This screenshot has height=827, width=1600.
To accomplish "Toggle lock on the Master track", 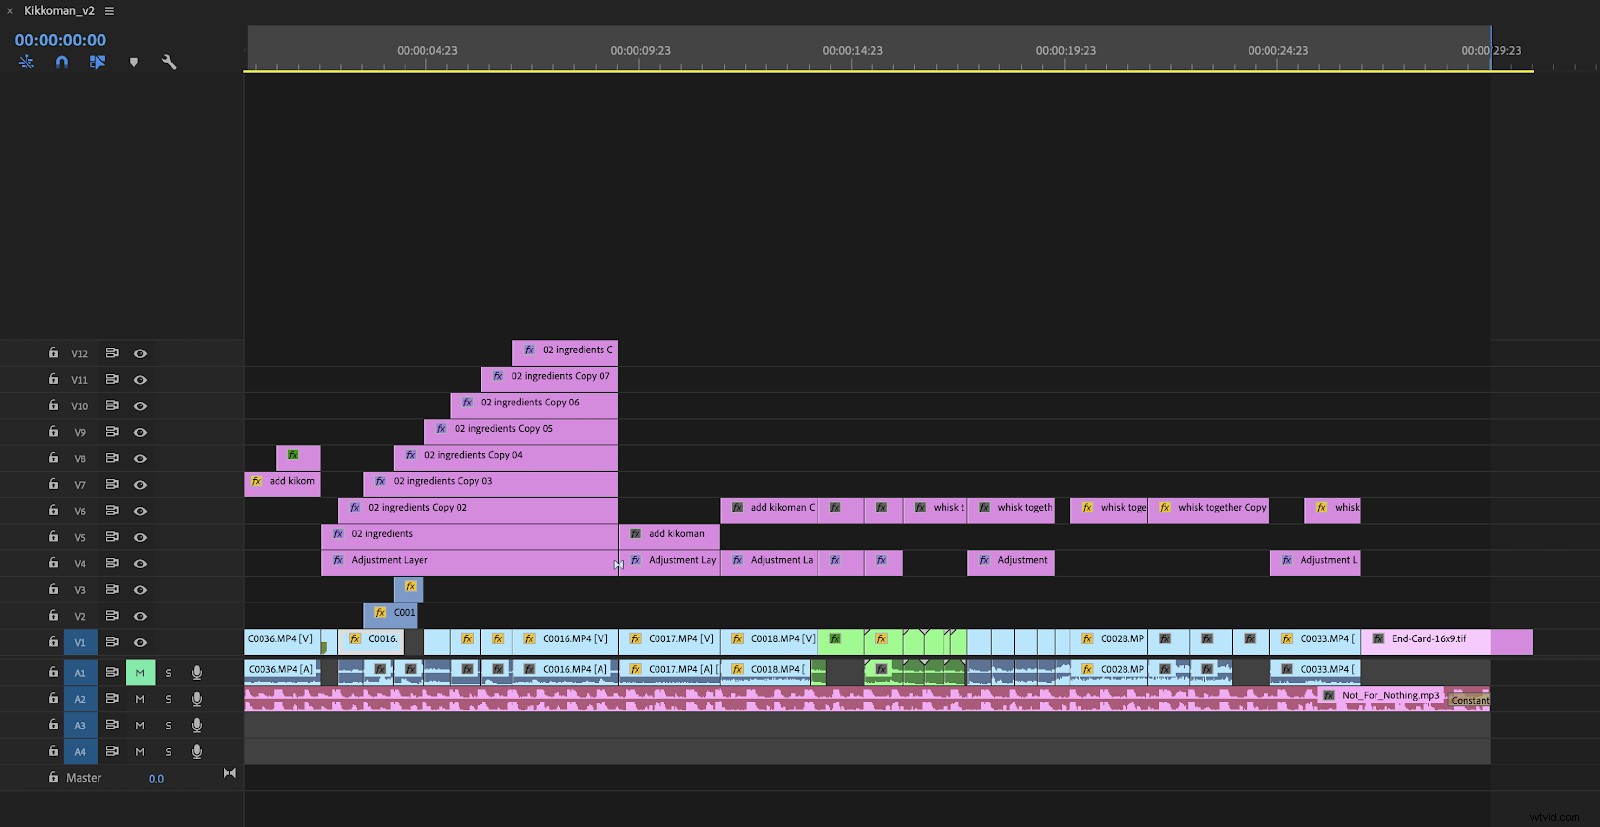I will 53,777.
